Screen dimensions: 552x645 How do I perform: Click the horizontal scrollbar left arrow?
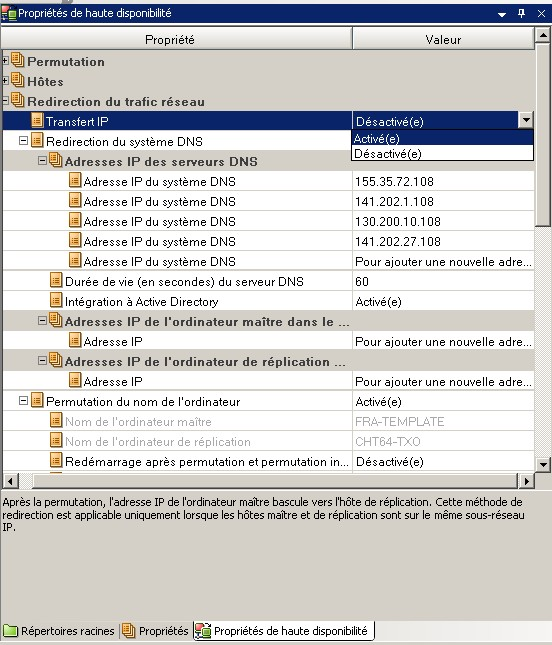click(x=10, y=480)
